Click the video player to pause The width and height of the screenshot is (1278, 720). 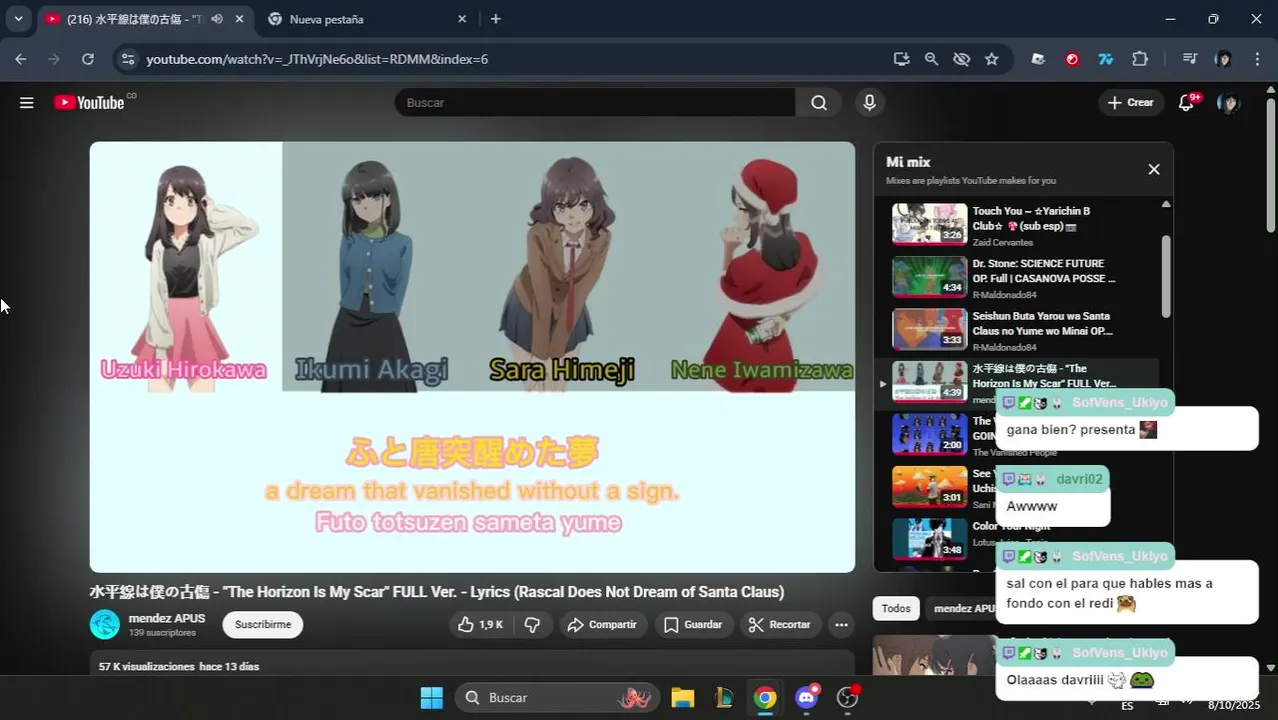(472, 357)
